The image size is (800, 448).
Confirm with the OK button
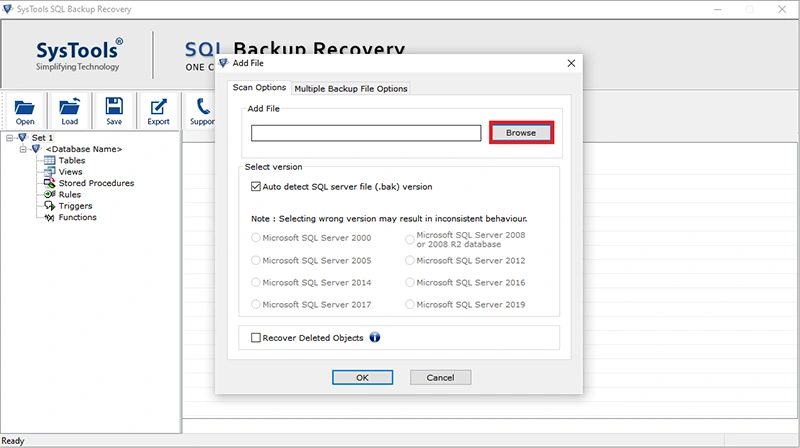tap(362, 378)
